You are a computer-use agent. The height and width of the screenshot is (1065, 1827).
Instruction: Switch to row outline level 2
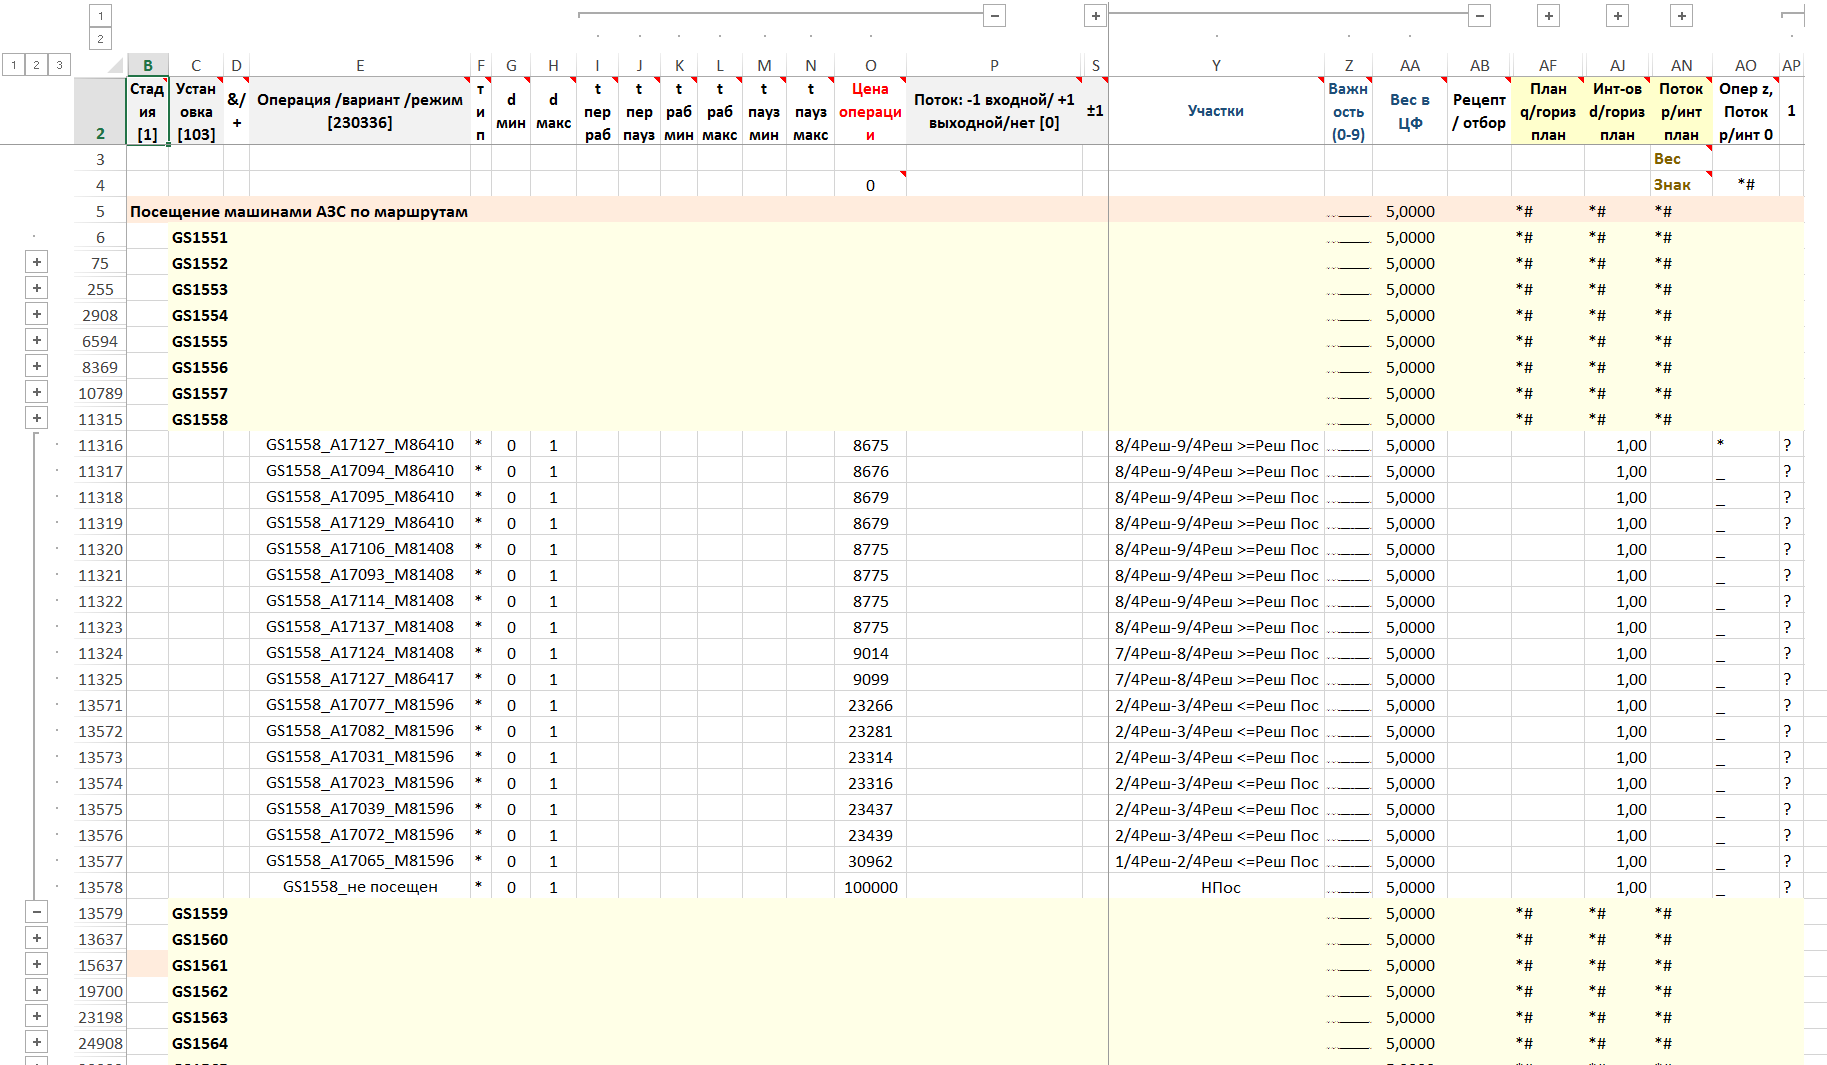[36, 65]
